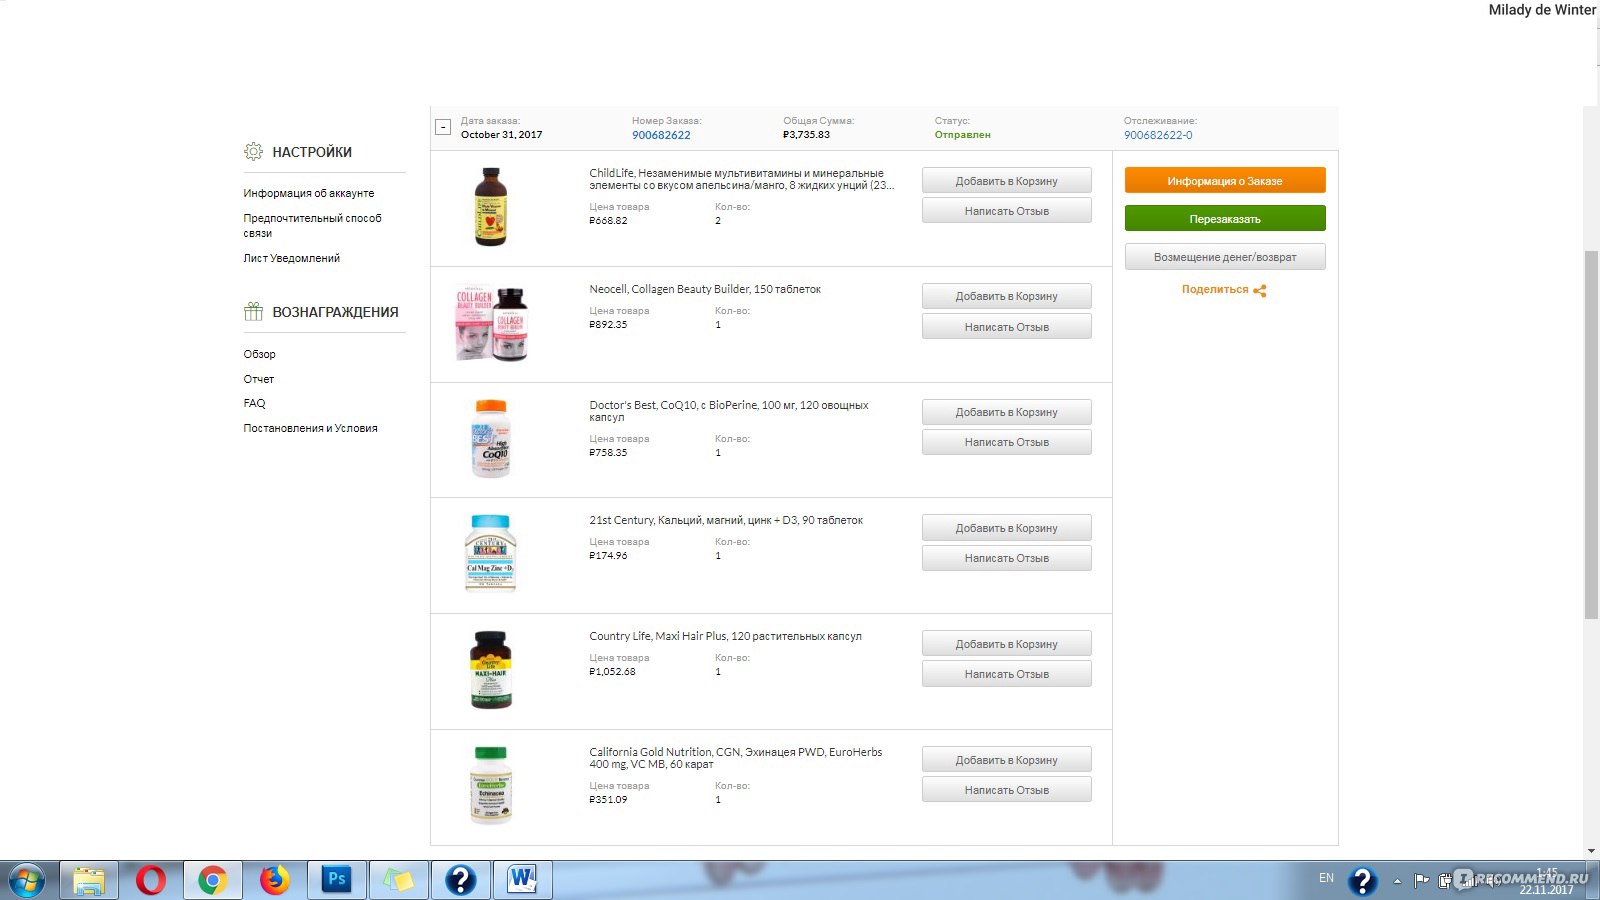Add Doctor's Best CoQ10 to cart
This screenshot has height=900, width=1600.
[x=1006, y=412]
